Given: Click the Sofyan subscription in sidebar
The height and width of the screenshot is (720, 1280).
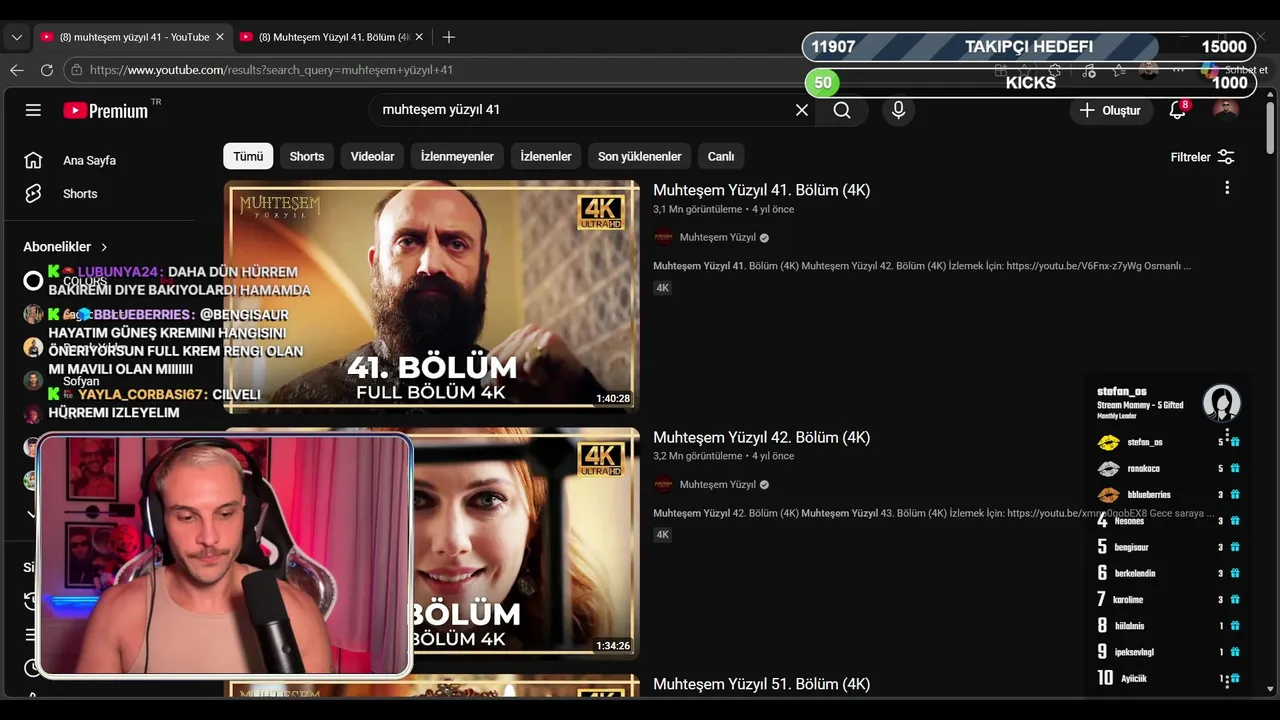Looking at the screenshot, I should point(81,381).
